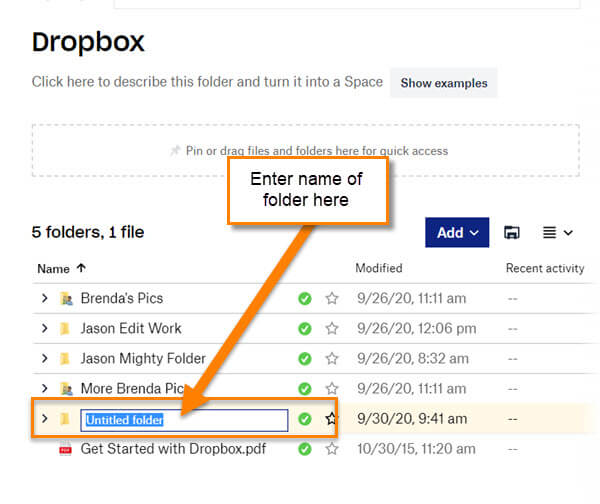Click the pin or drag quick access area
The width and height of the screenshot is (600, 504).
click(306, 150)
